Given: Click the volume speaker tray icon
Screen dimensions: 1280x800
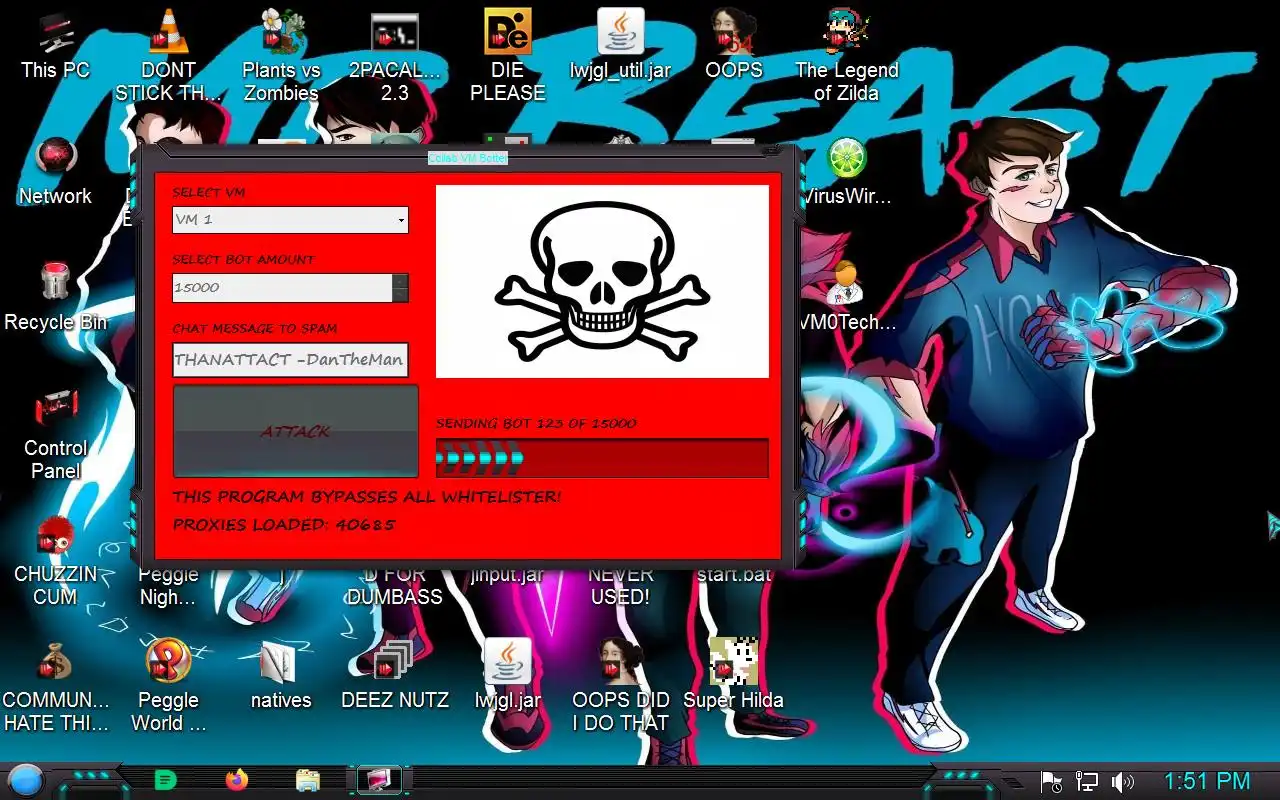Looking at the screenshot, I should (x=1123, y=781).
